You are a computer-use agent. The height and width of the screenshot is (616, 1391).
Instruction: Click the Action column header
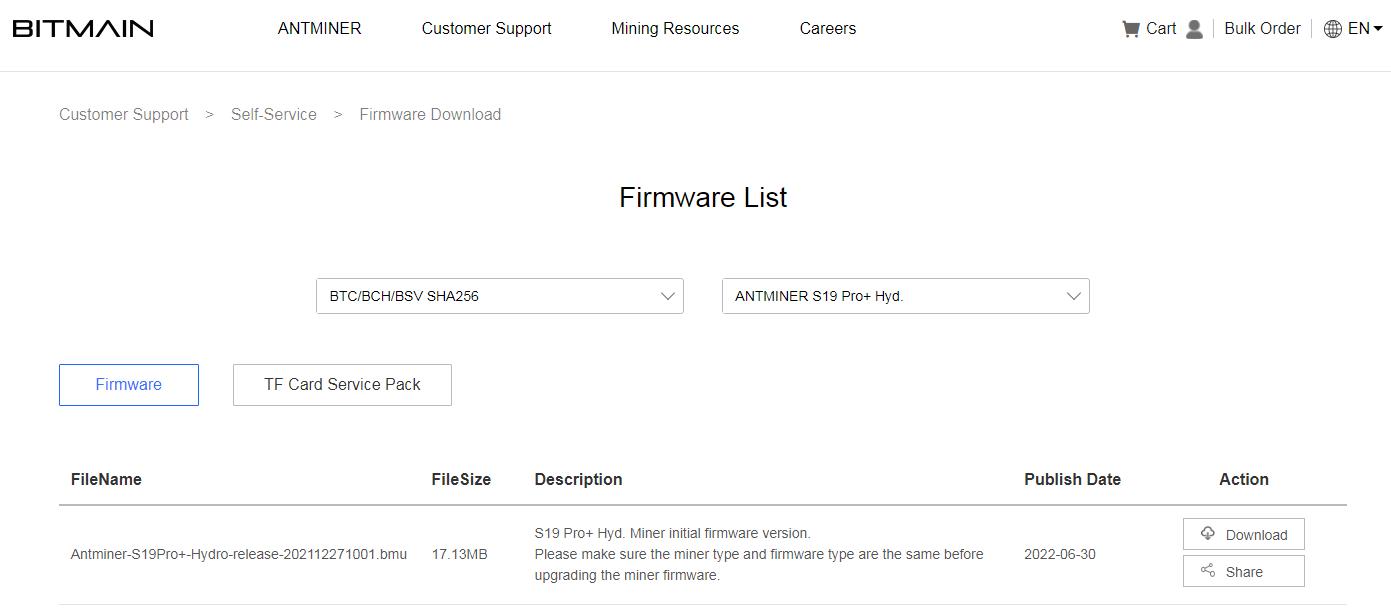[1244, 479]
